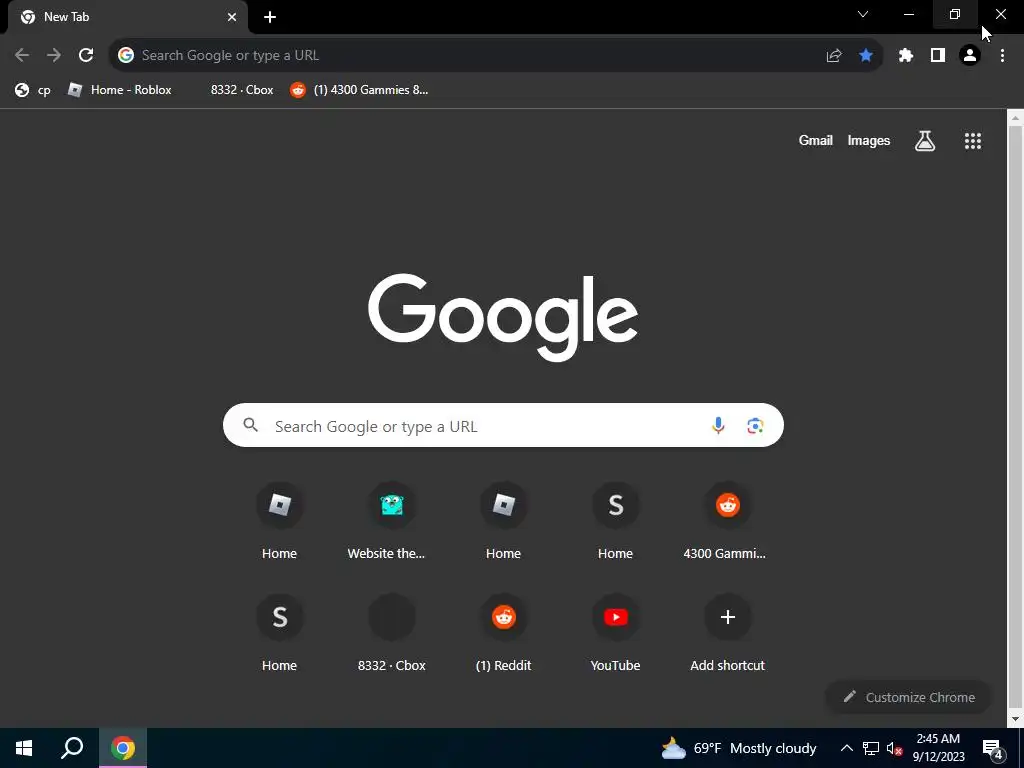Open the Website the... gopher shortcut
This screenshot has width=1024, height=768.
click(392, 522)
